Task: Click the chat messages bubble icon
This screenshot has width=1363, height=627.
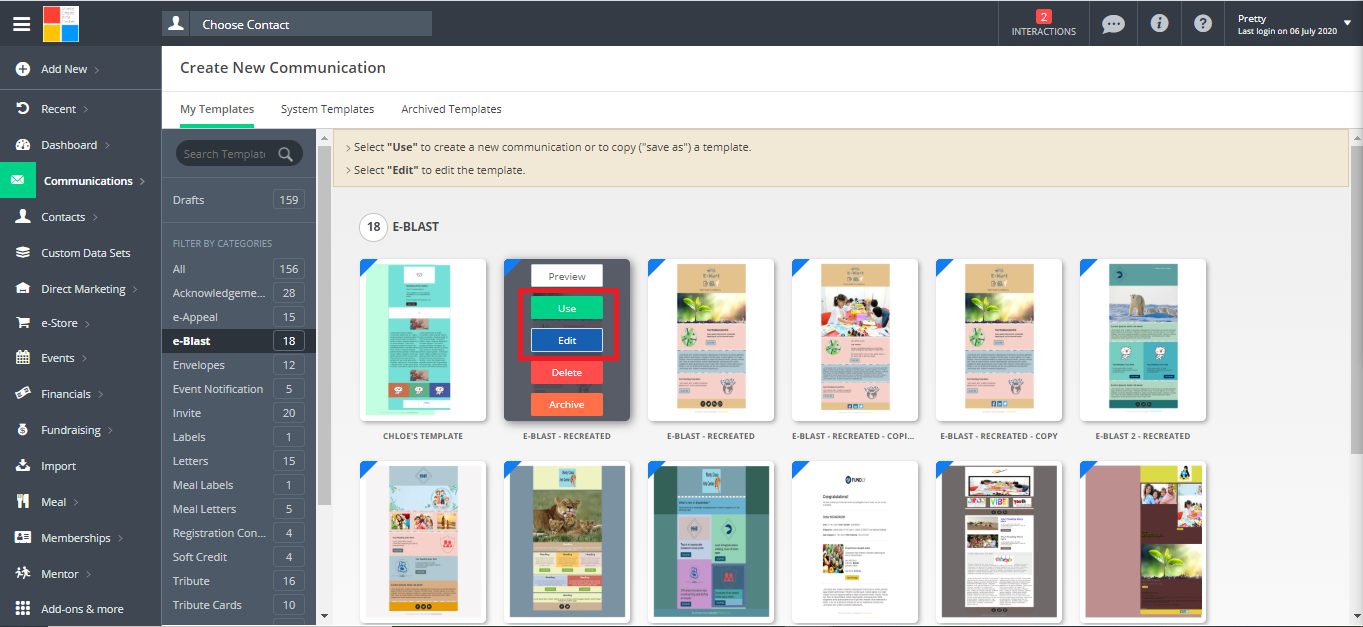Action: click(1113, 24)
